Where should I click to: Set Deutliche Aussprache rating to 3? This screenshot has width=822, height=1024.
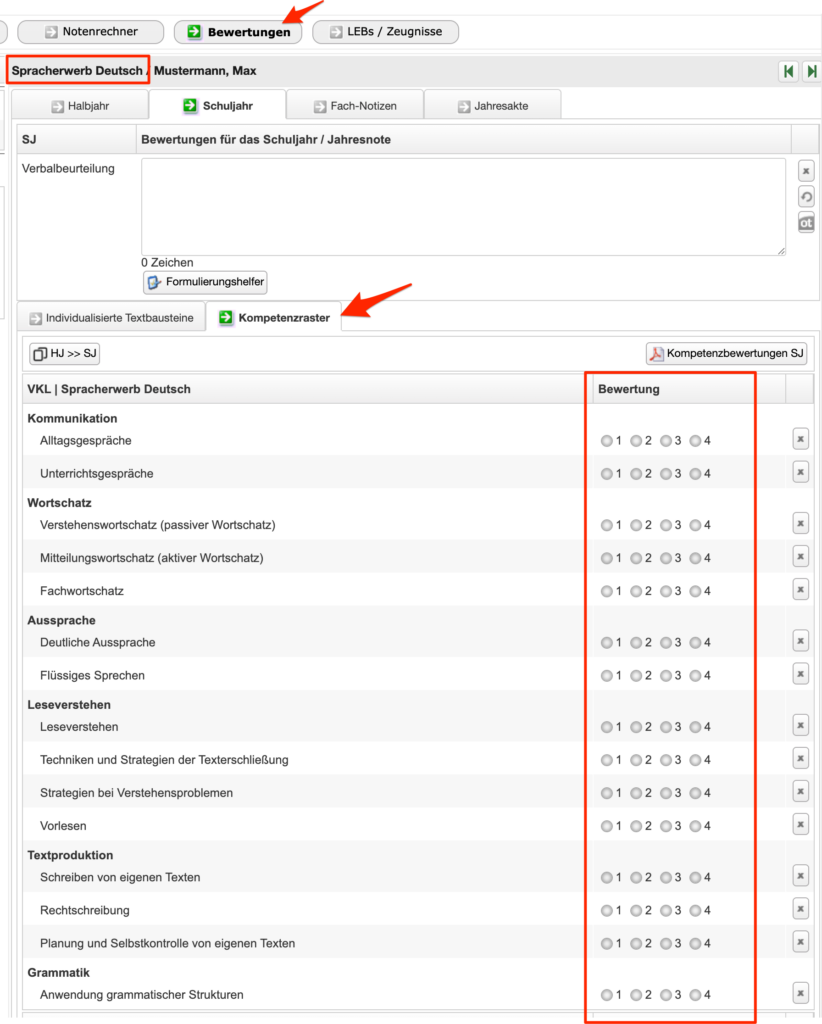(x=666, y=643)
